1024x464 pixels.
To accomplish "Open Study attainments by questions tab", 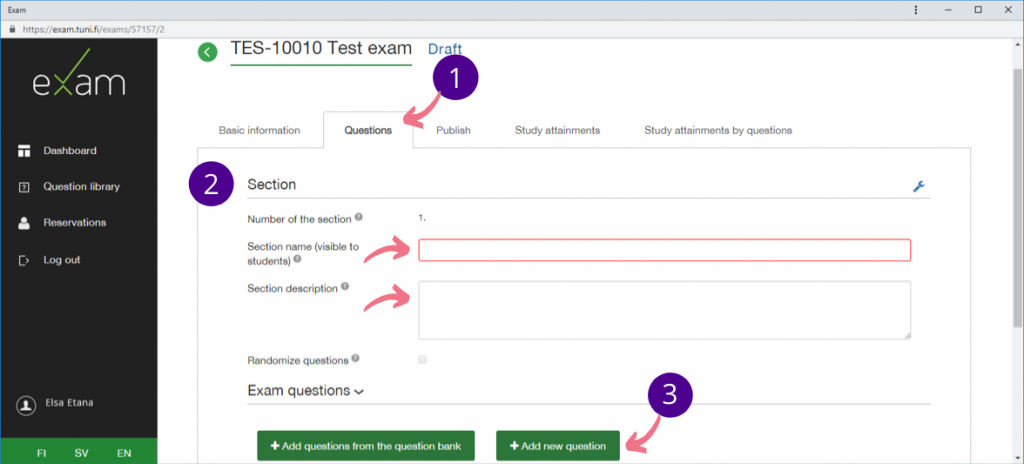I will point(717,130).
